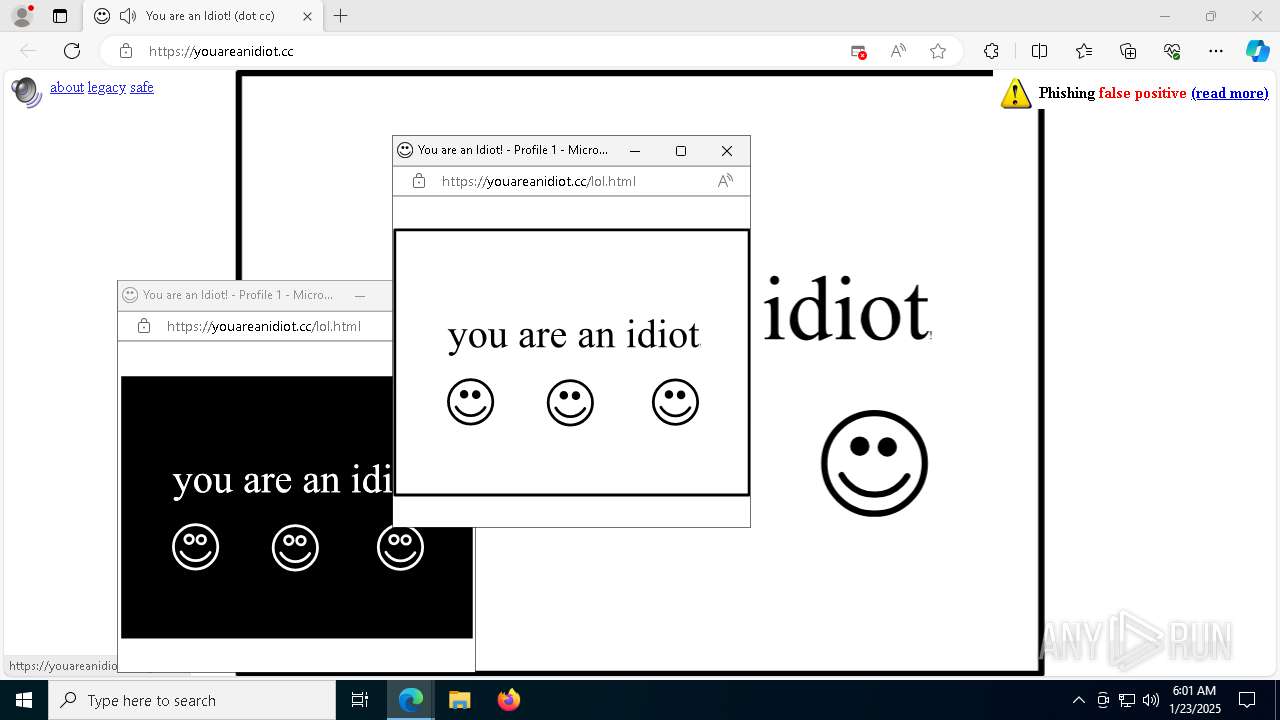The height and width of the screenshot is (720, 1280).
Task: View site info via the main window's lock icon
Action: coord(125,51)
